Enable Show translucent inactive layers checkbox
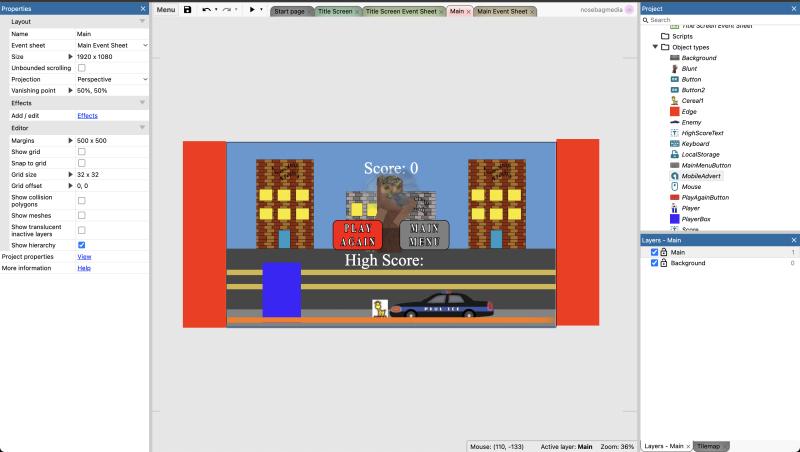 click(82, 230)
